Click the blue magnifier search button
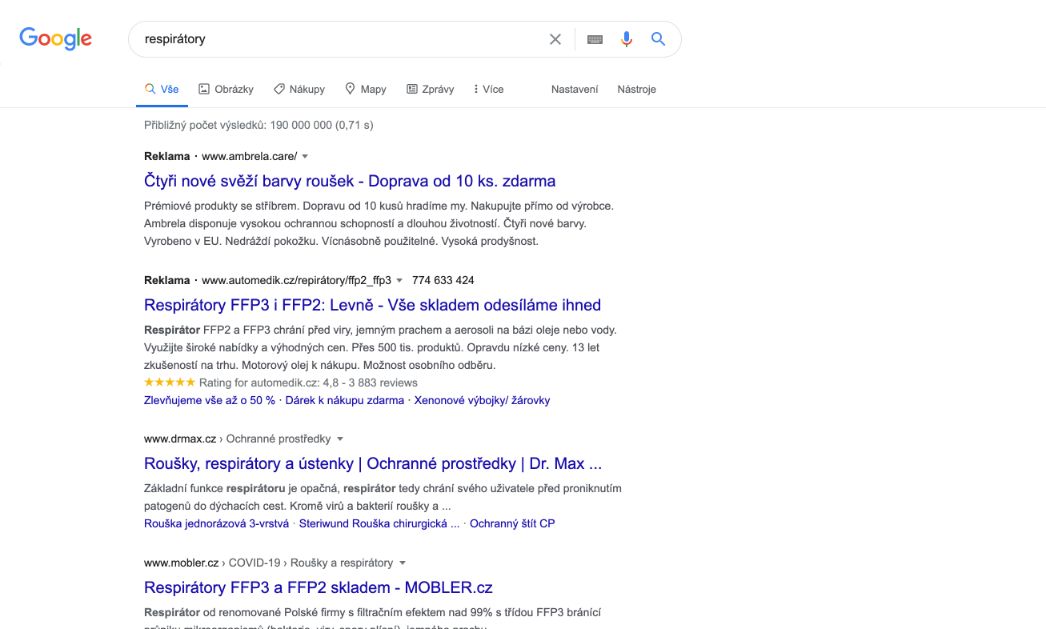 point(658,39)
